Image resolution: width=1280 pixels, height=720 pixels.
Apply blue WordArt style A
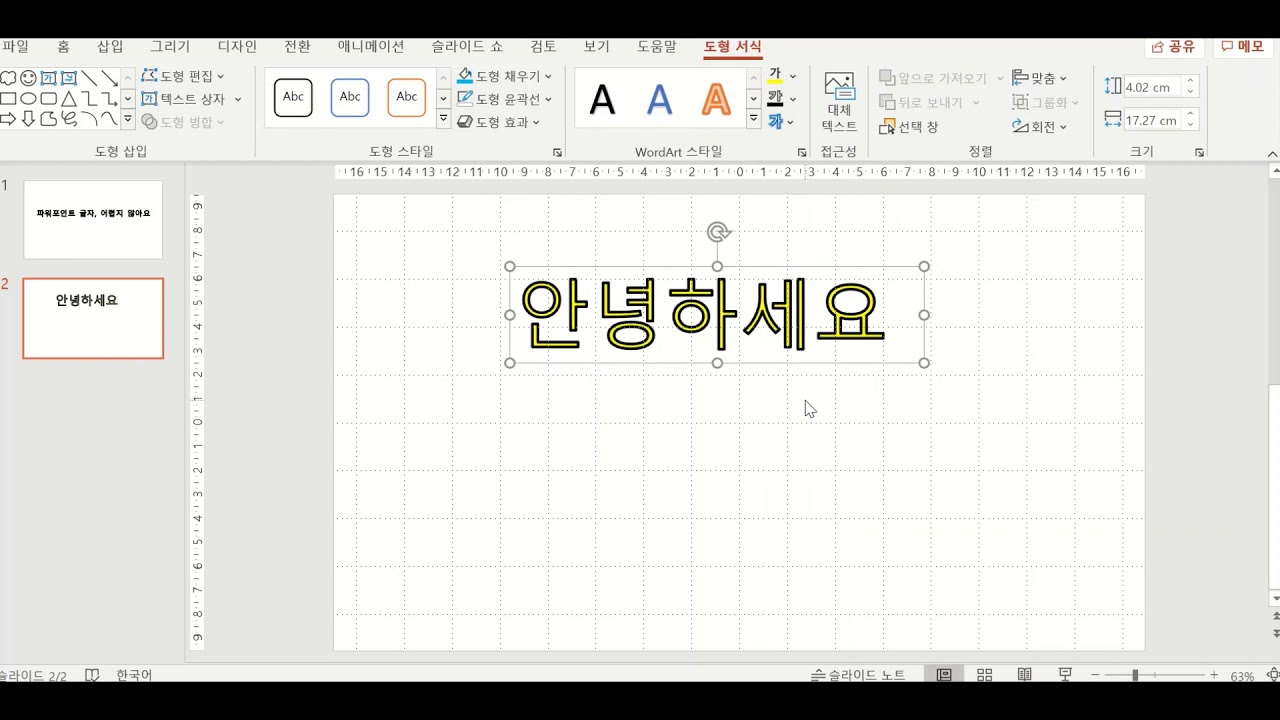pos(659,99)
